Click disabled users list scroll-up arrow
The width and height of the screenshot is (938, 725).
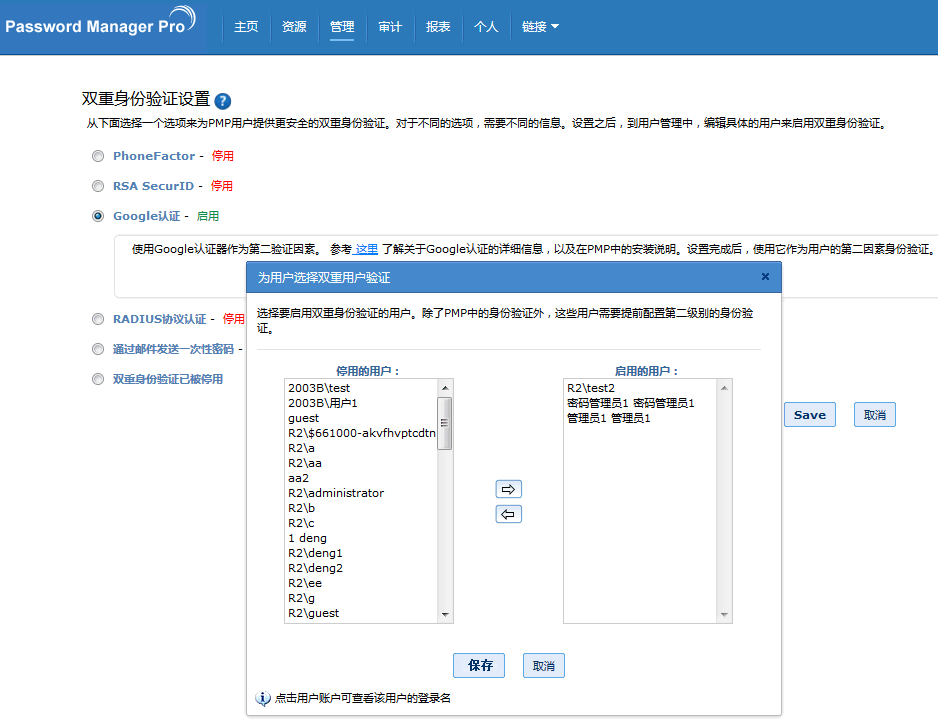pos(445,388)
